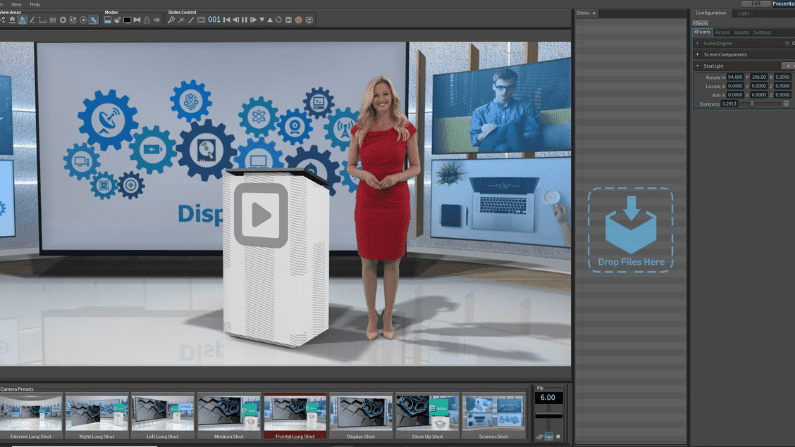795x447 pixels.
Task: Click the down triangle in Slides Control
Action: (262, 20)
